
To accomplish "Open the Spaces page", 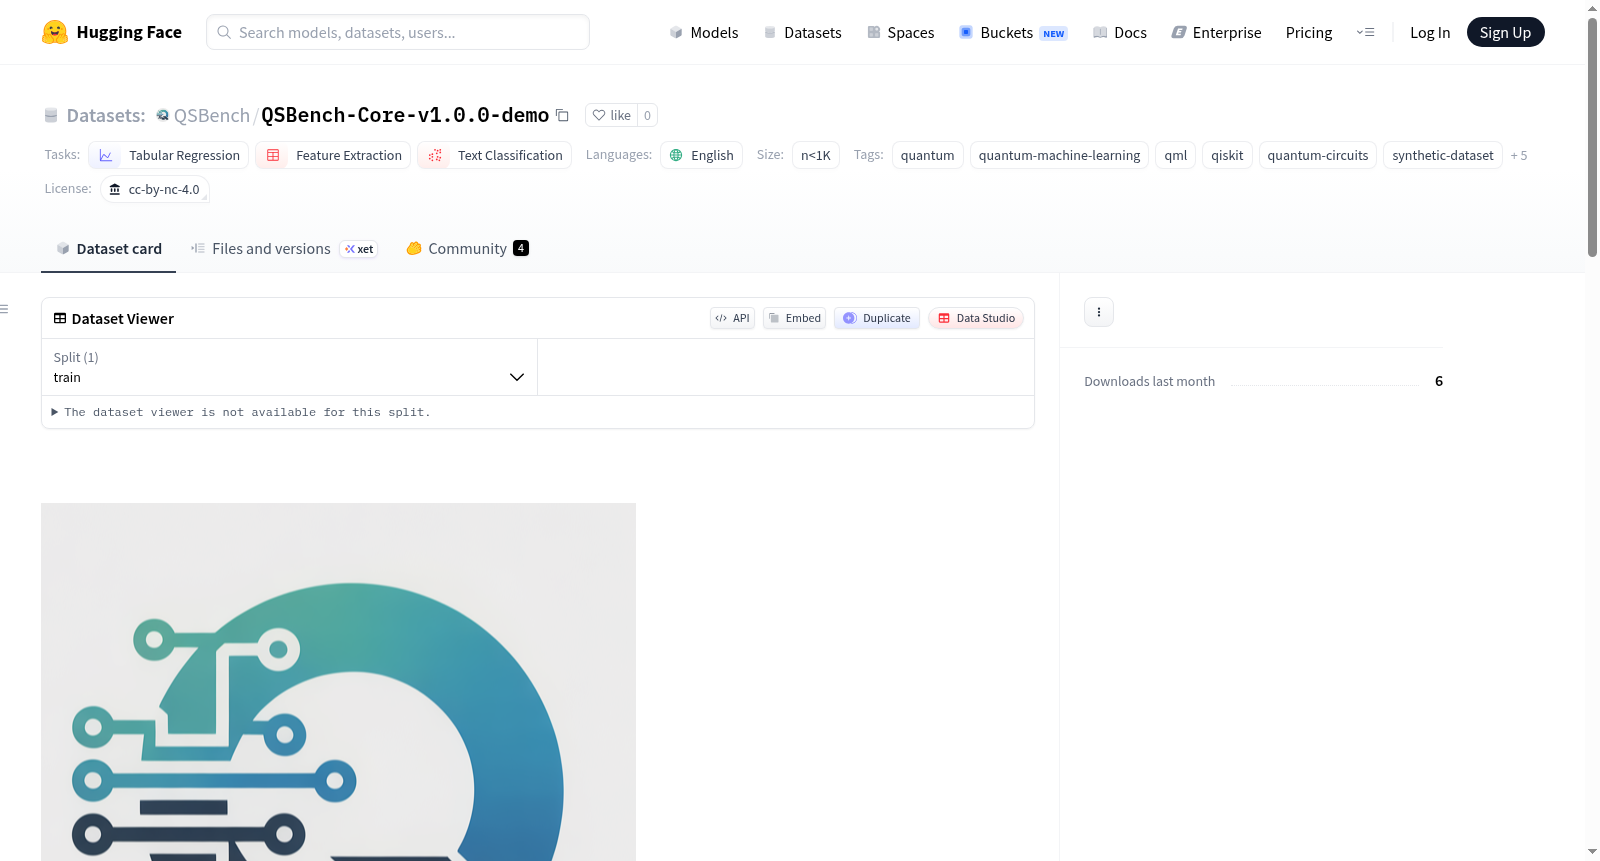I will point(900,32).
